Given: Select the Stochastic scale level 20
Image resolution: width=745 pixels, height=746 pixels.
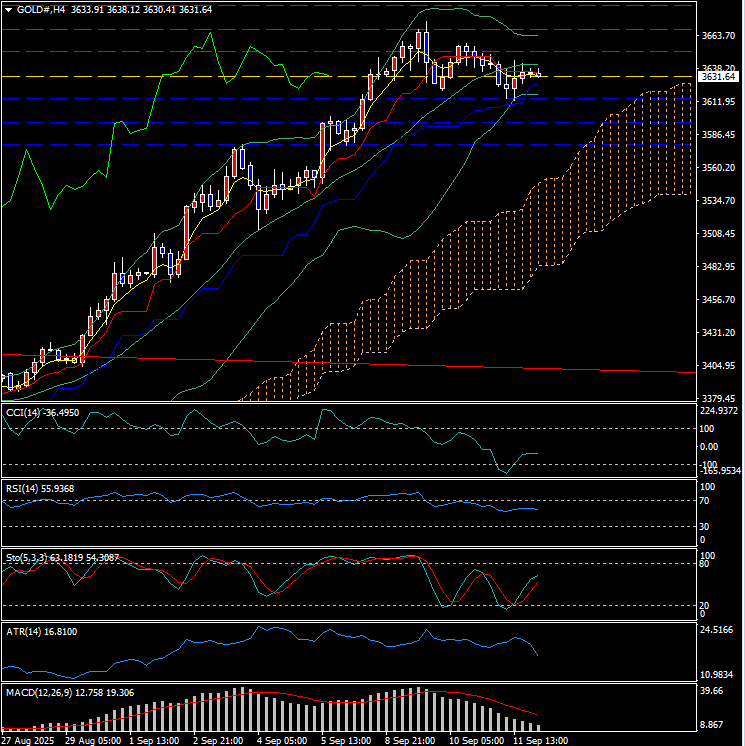Looking at the screenshot, I should [x=705, y=606].
